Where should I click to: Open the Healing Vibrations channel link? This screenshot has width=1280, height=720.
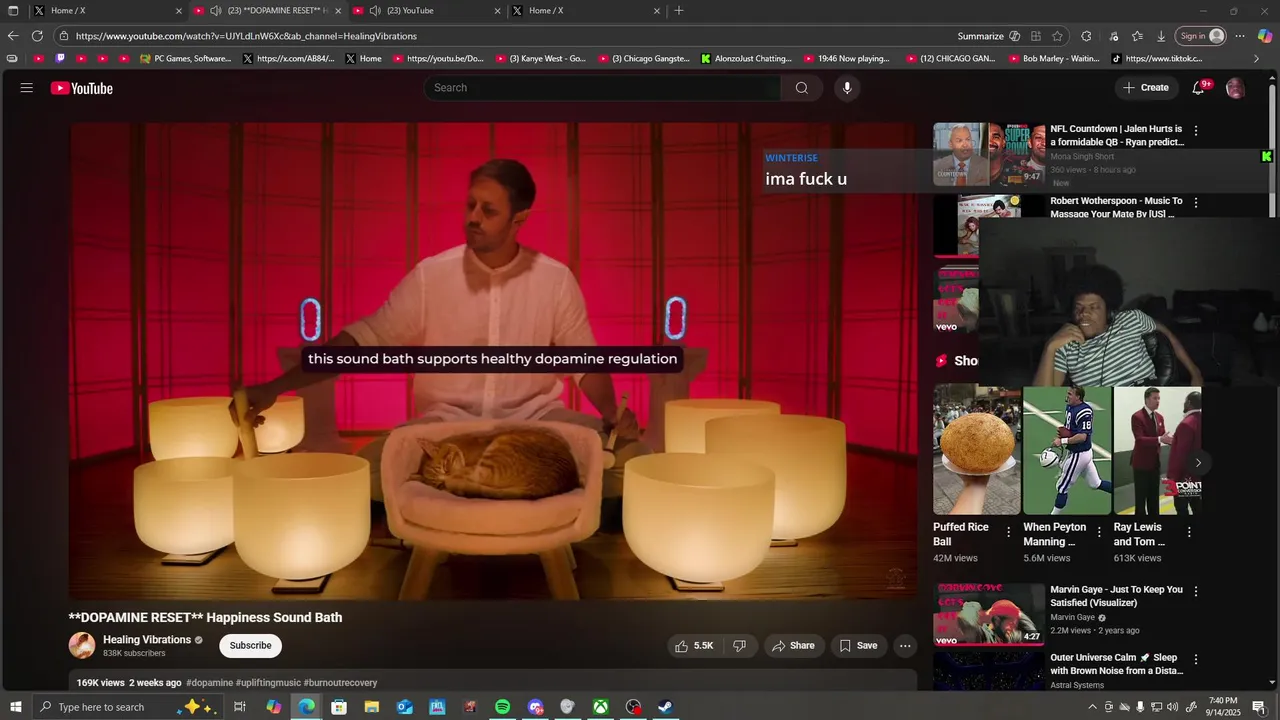(x=147, y=640)
